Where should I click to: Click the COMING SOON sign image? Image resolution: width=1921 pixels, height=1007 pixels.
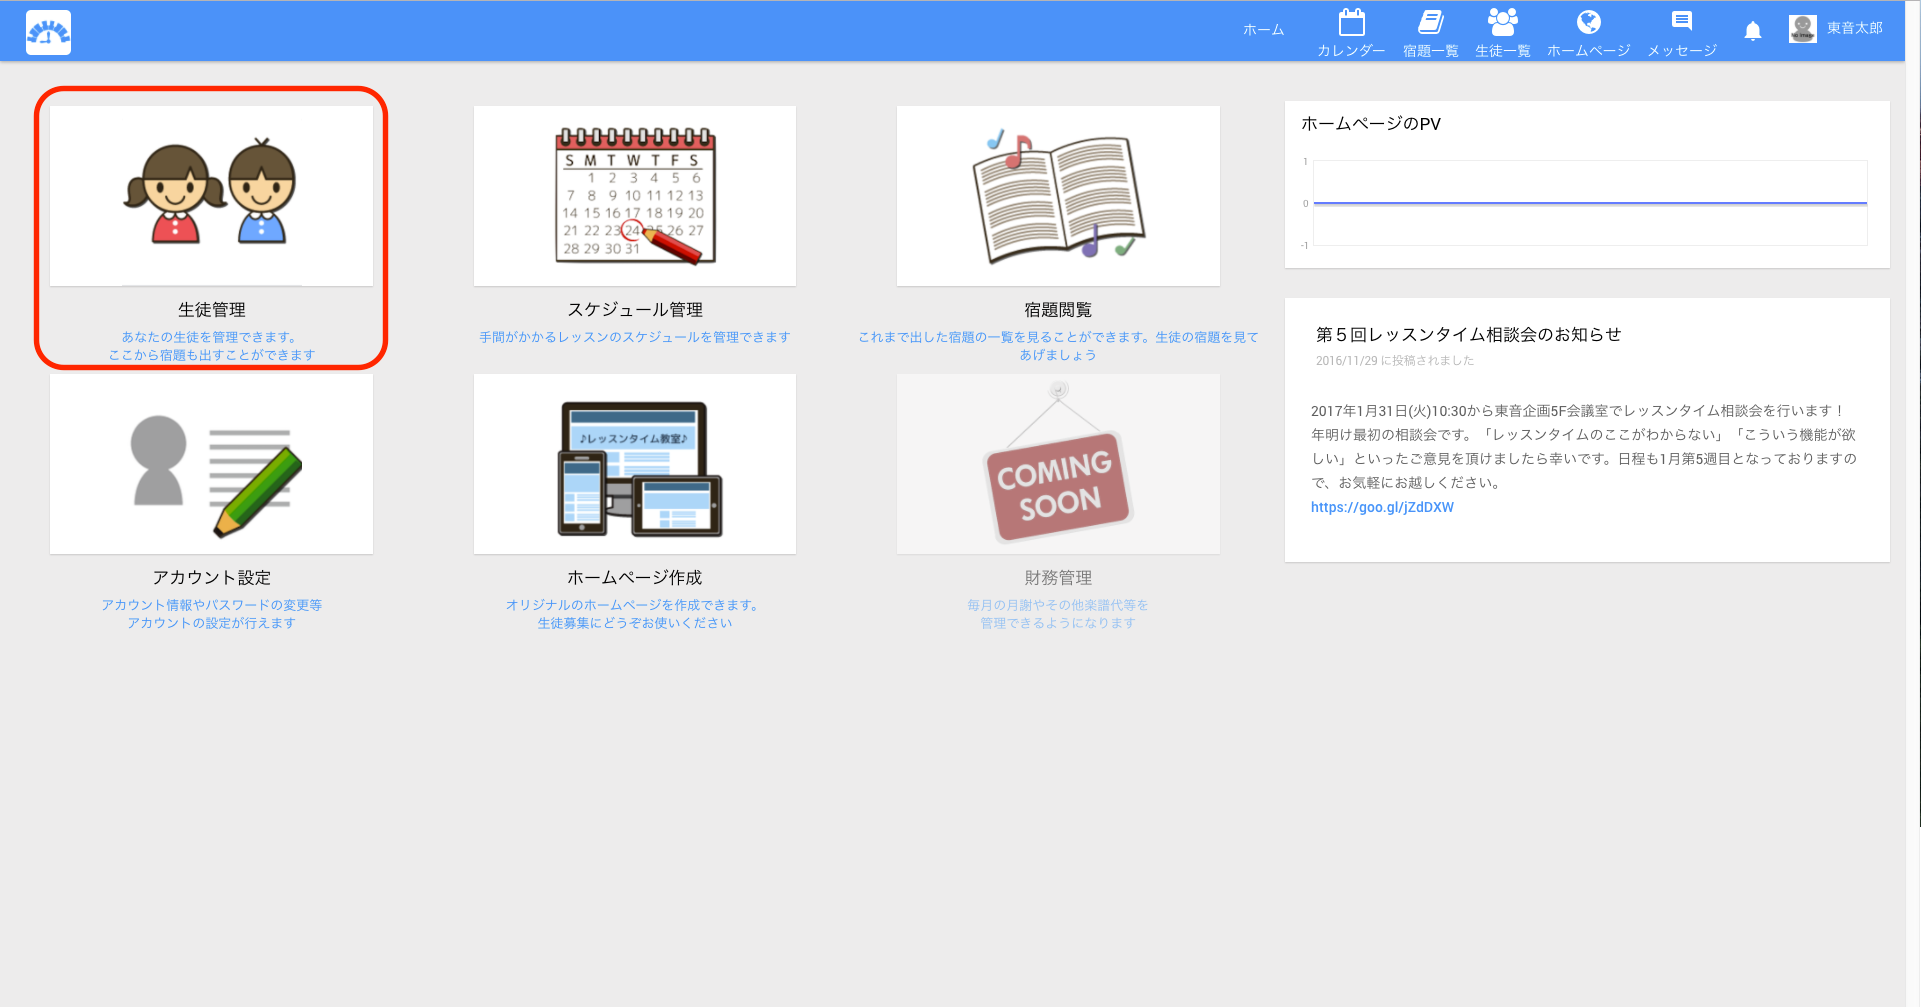pos(1058,464)
